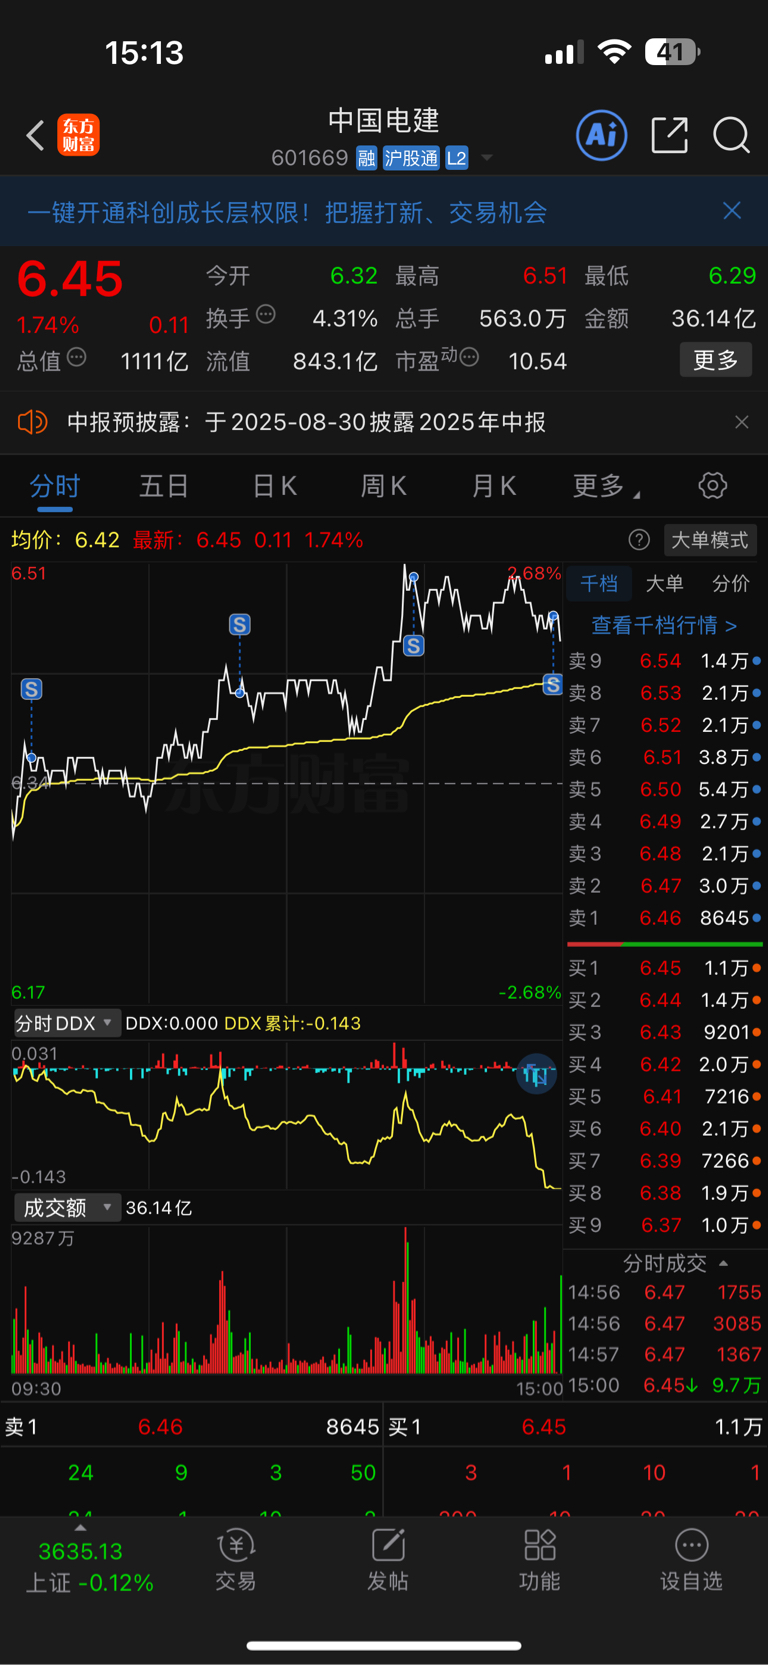Tap the S marker above the 6.34 price line
The height and width of the screenshot is (1665, 768).
pyautogui.click(x=239, y=625)
